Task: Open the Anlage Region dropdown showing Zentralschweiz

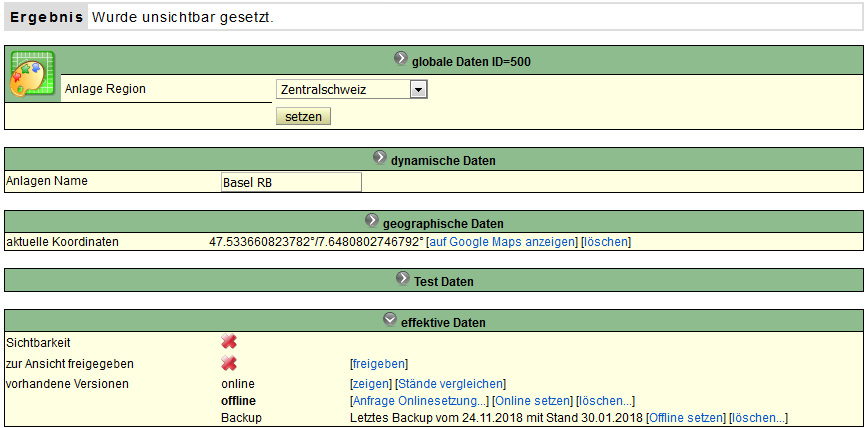Action: [x=352, y=89]
